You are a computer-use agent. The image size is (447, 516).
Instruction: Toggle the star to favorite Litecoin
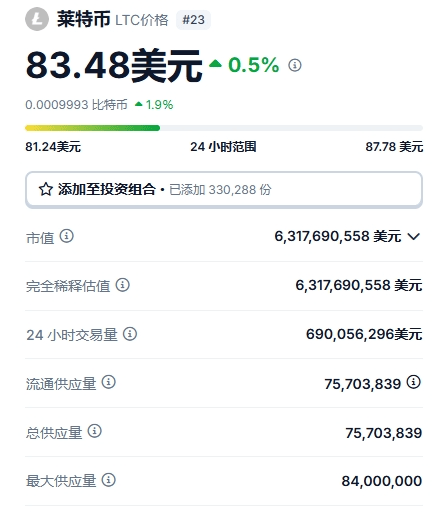46,189
